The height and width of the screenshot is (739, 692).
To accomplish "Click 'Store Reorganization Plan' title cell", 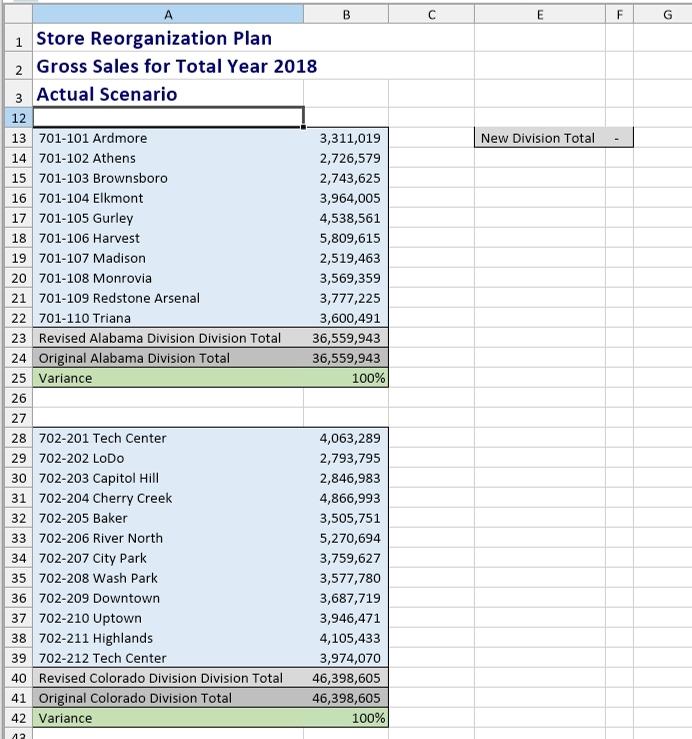I will (168, 38).
